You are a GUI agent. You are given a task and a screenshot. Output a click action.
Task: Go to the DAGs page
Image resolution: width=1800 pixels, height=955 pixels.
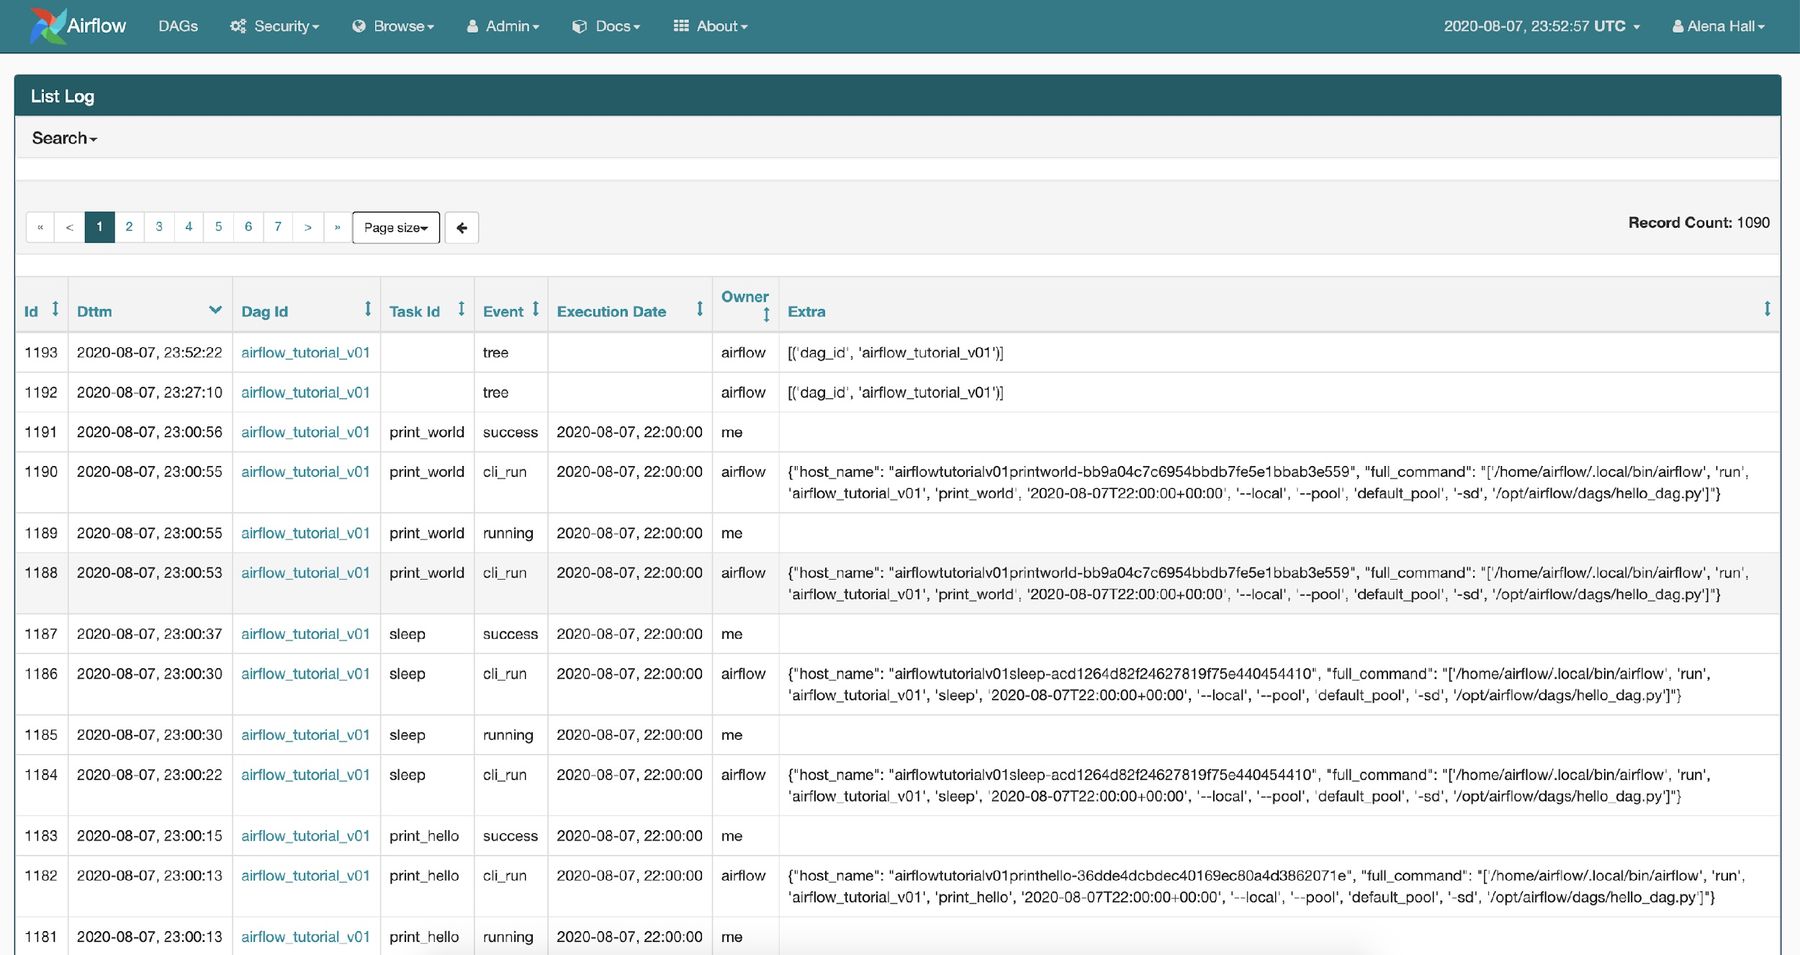[x=178, y=27]
